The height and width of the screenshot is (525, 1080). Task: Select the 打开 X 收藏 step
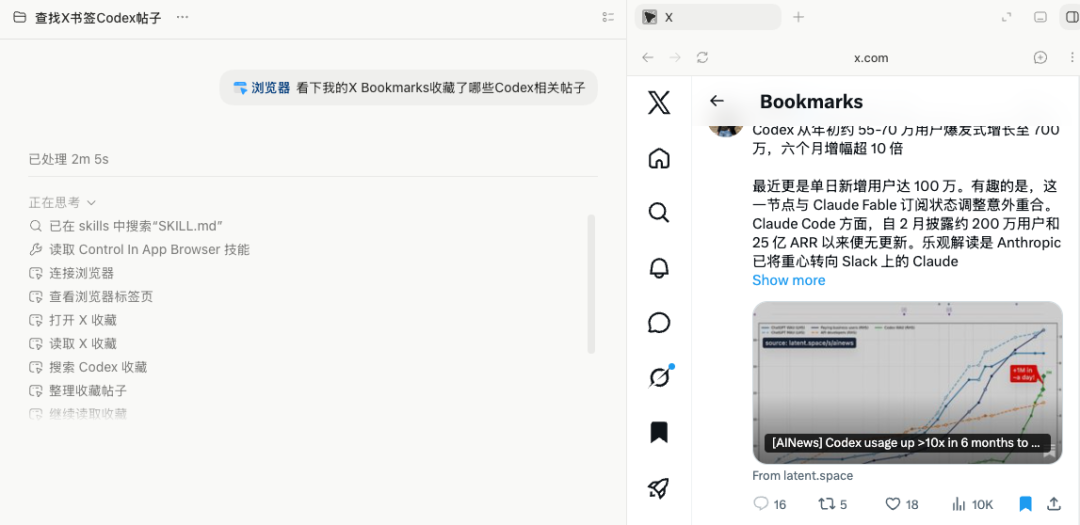point(73,320)
